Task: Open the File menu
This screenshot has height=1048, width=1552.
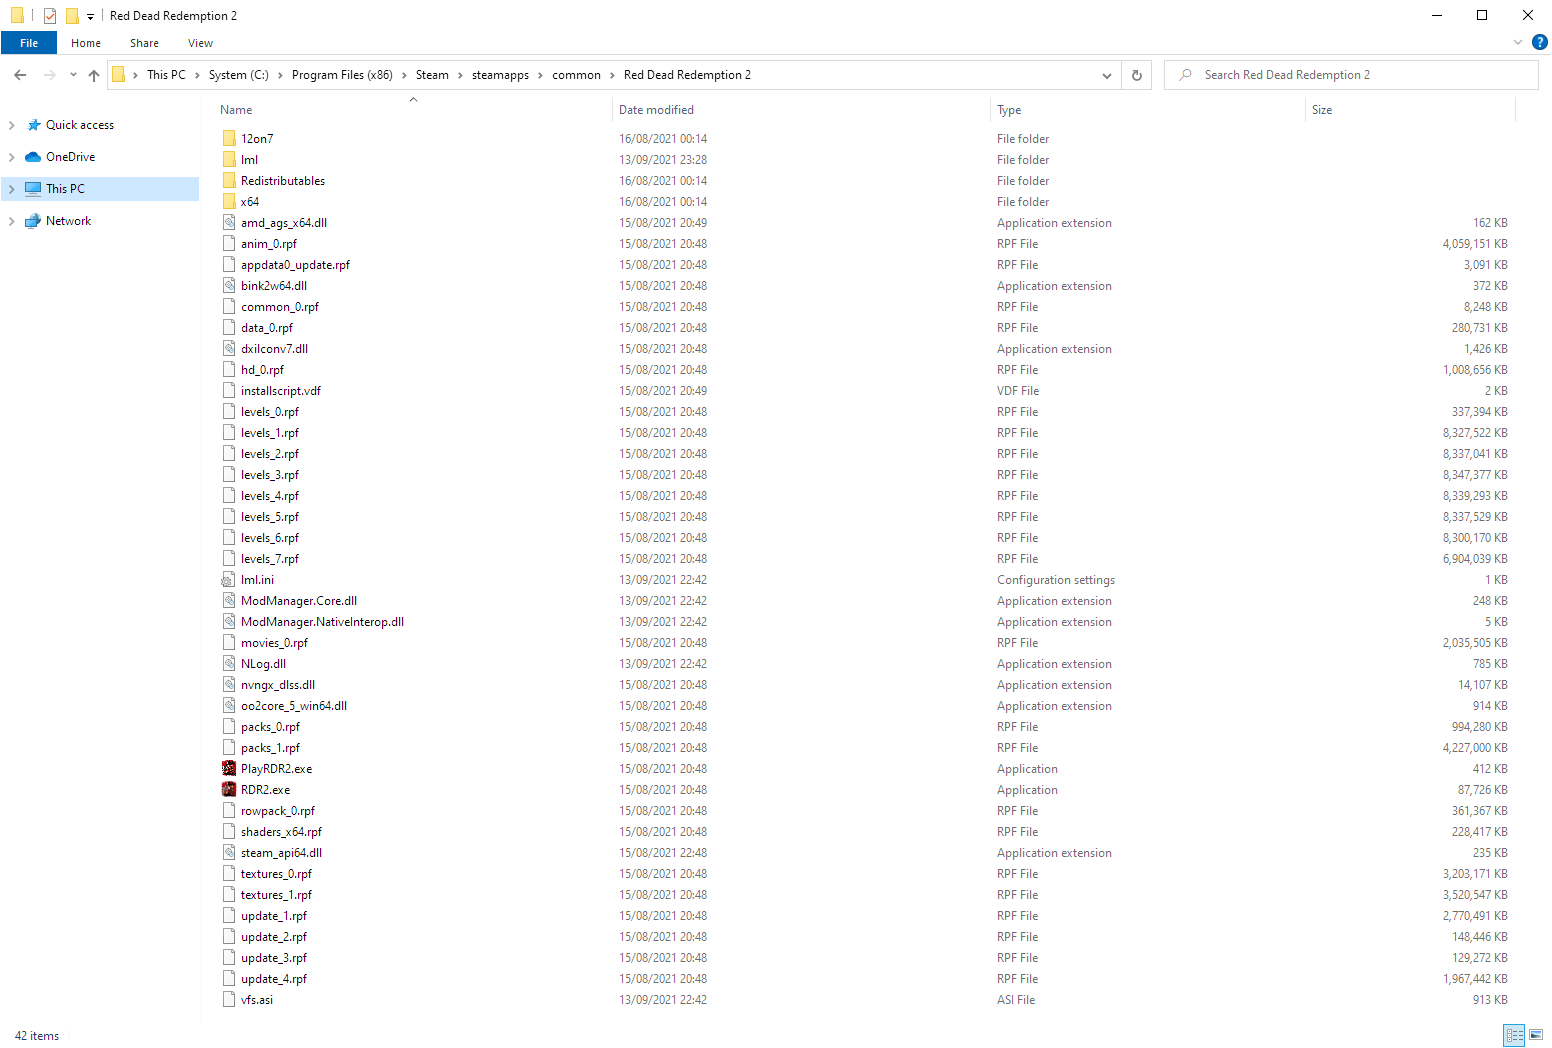Action: coord(29,43)
